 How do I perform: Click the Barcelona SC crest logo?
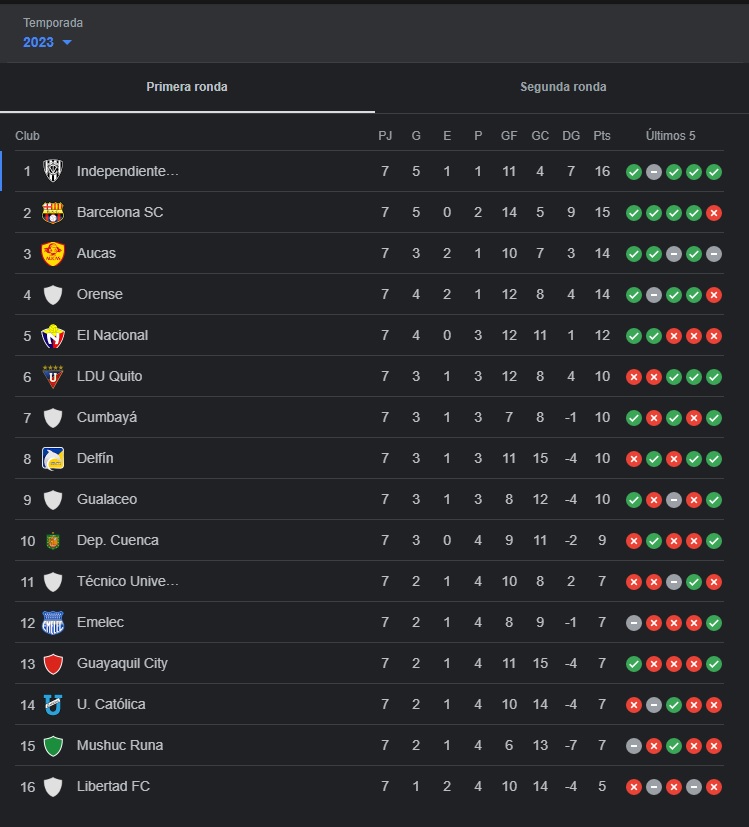click(55, 212)
